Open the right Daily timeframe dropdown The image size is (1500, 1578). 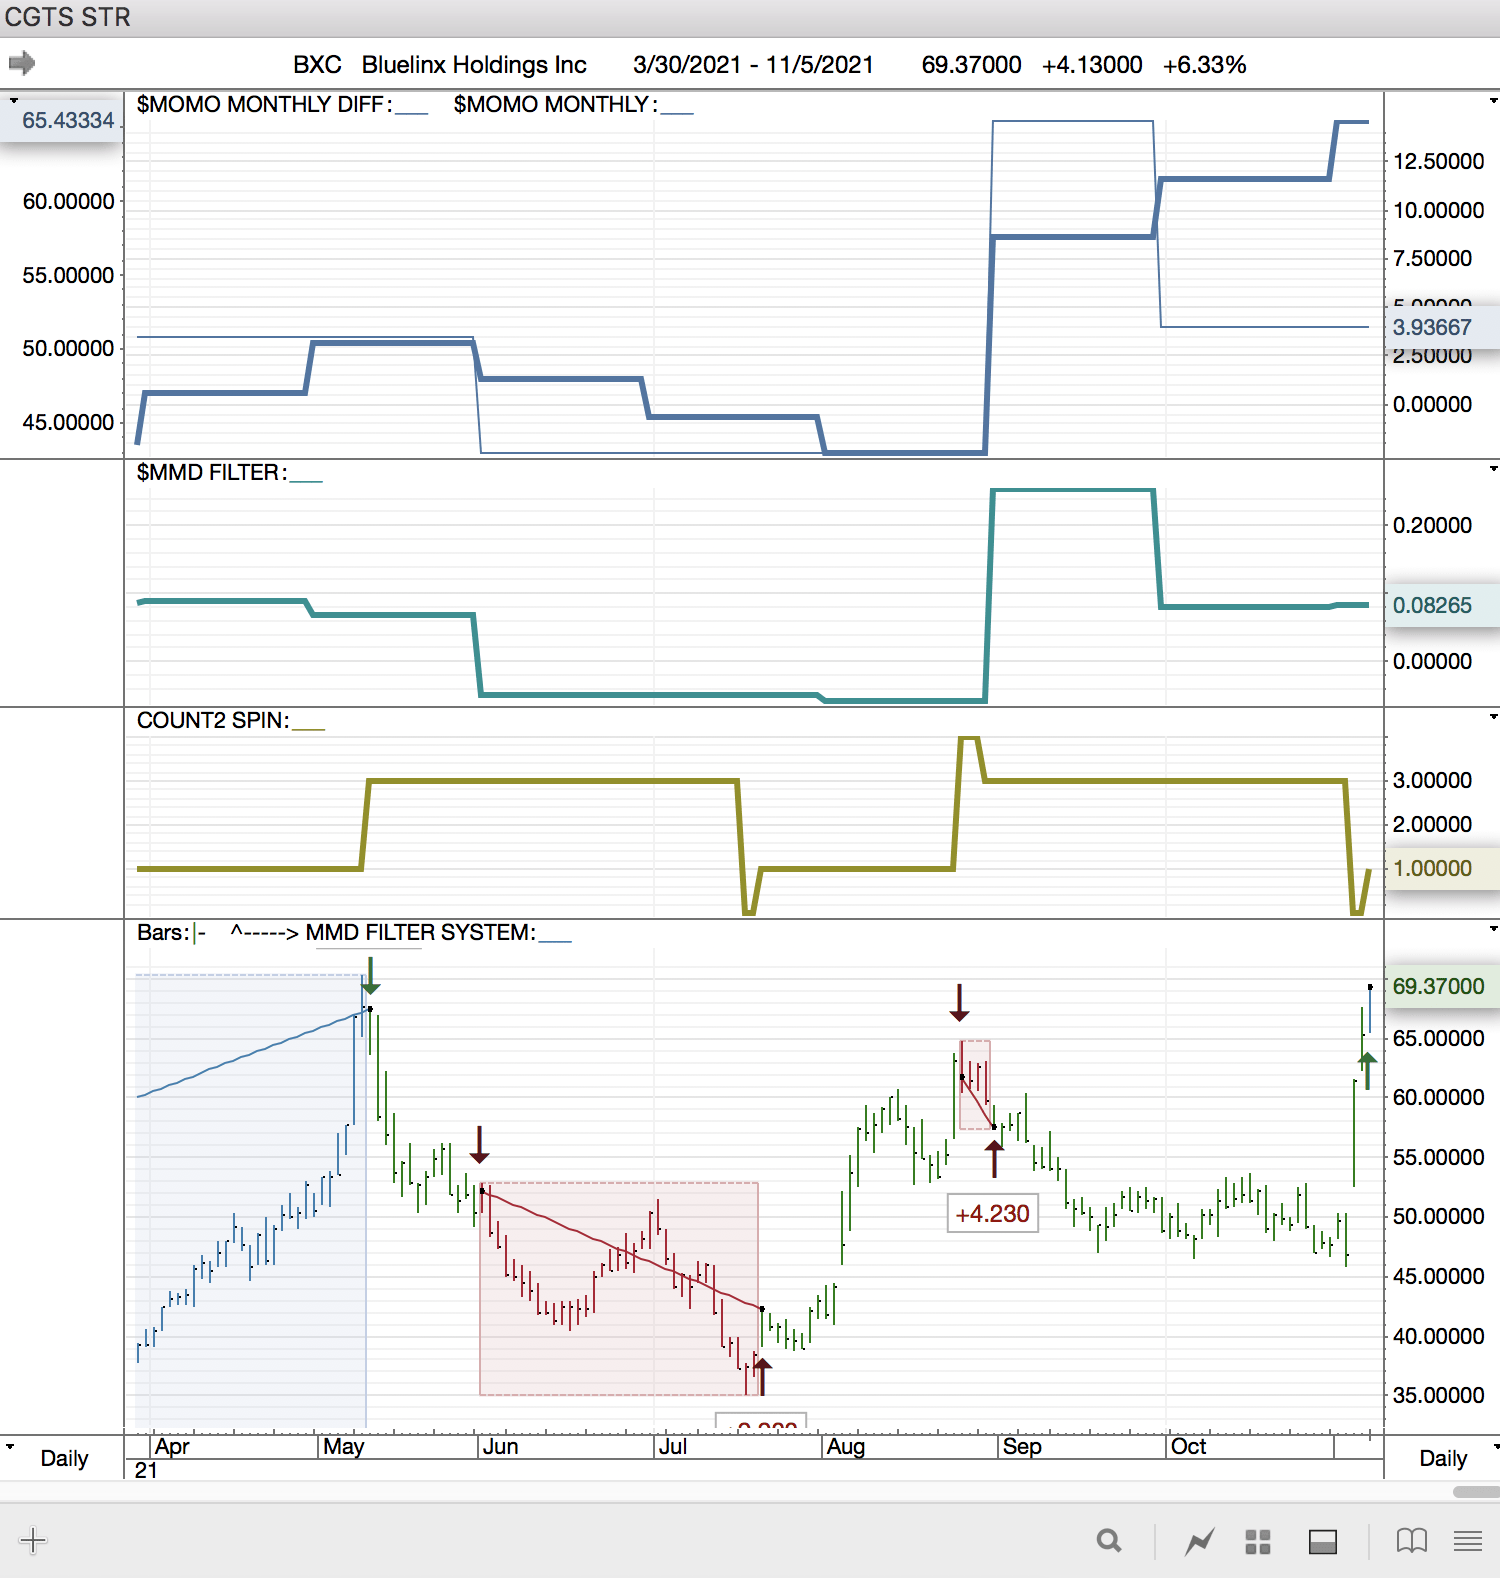tap(1495, 1446)
